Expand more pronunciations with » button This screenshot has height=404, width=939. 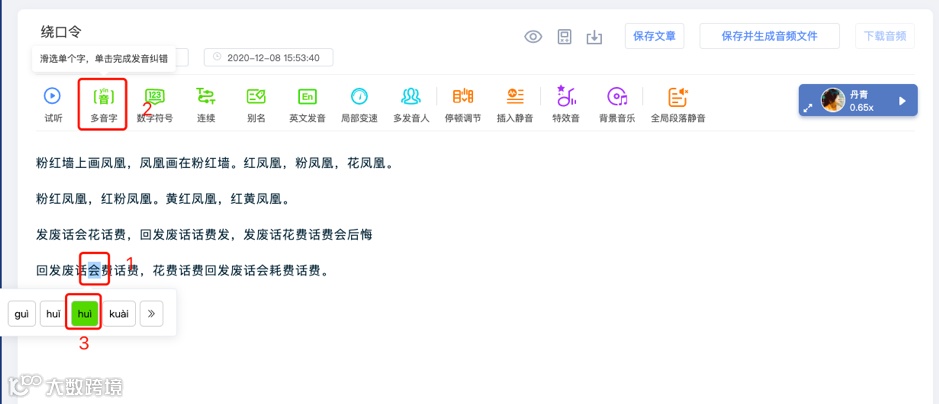[x=152, y=314]
